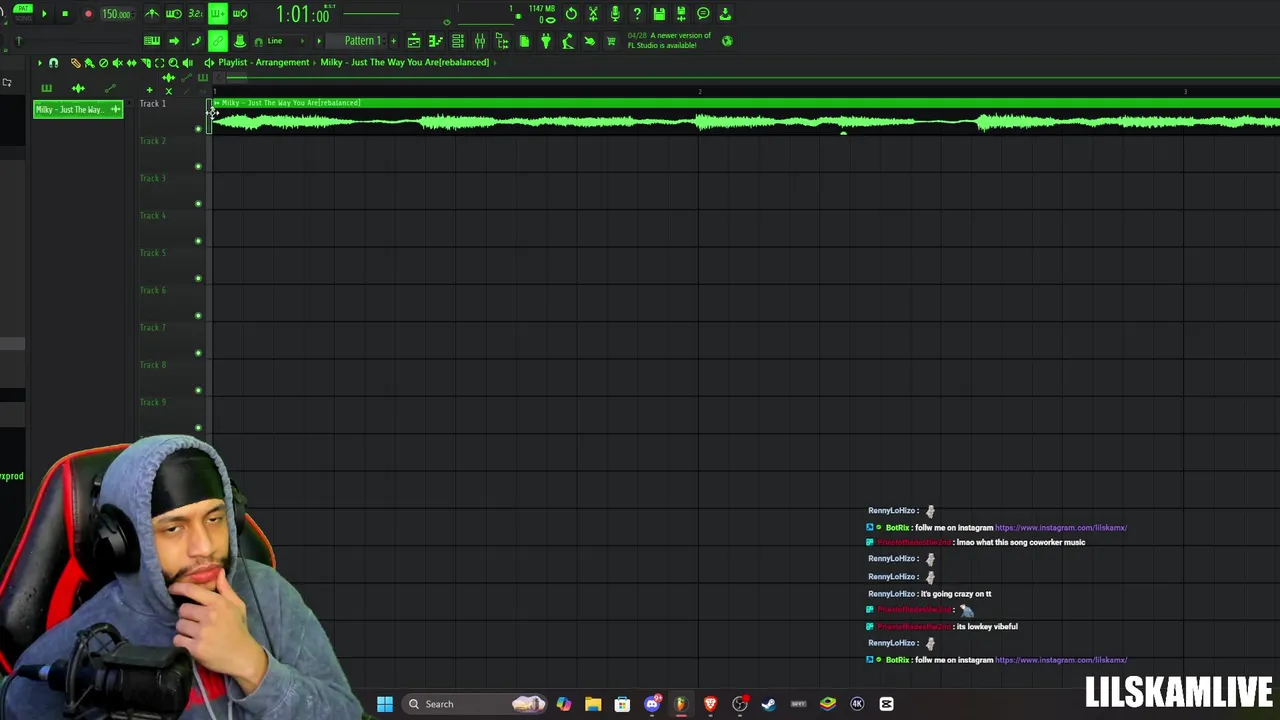Open the plugin picker plug icon
1280x720 pixels.
546,41
